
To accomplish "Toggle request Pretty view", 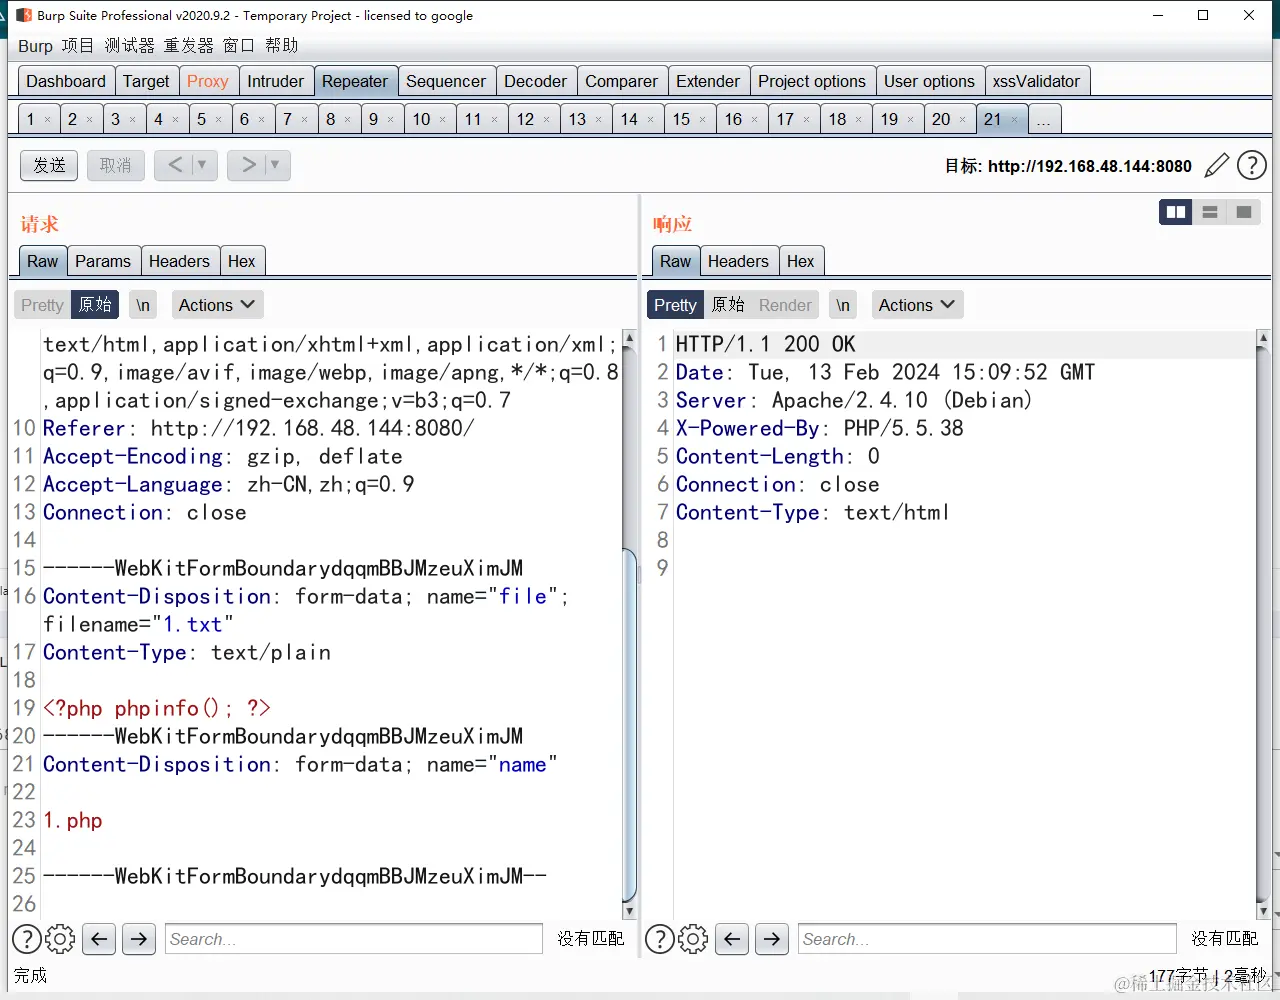I will 42,305.
